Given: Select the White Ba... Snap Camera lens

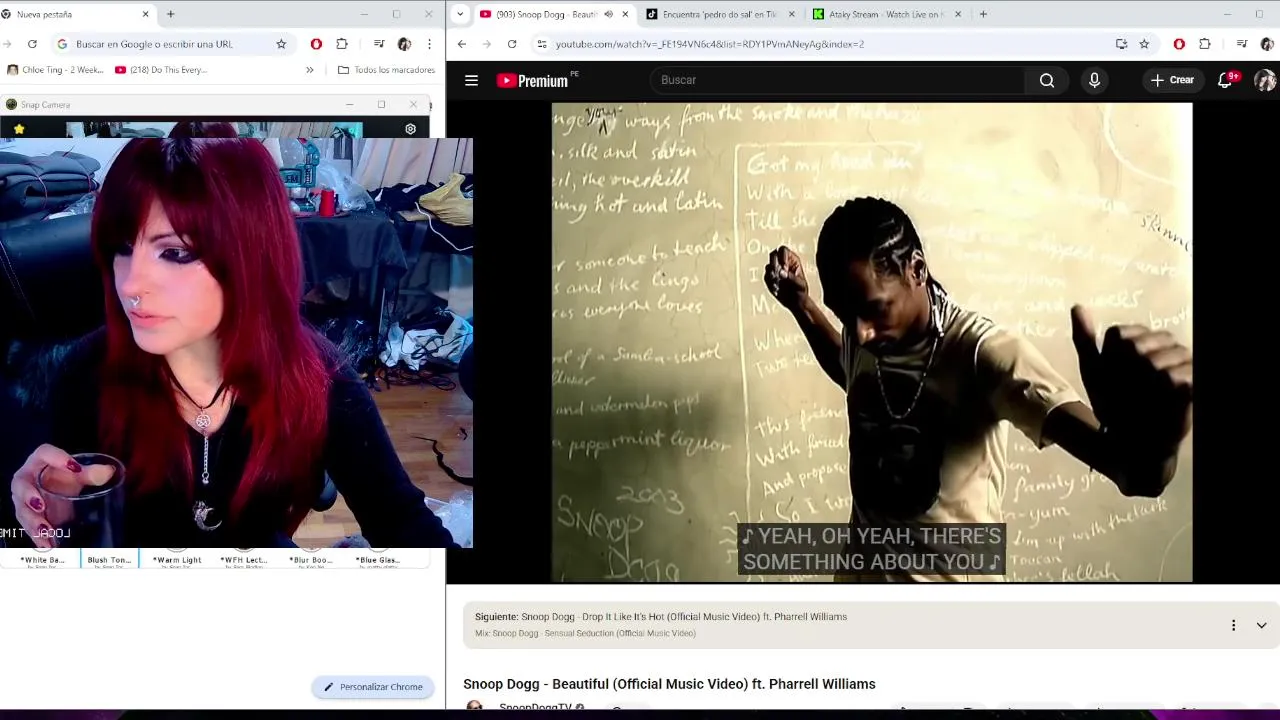Looking at the screenshot, I should (x=42, y=560).
